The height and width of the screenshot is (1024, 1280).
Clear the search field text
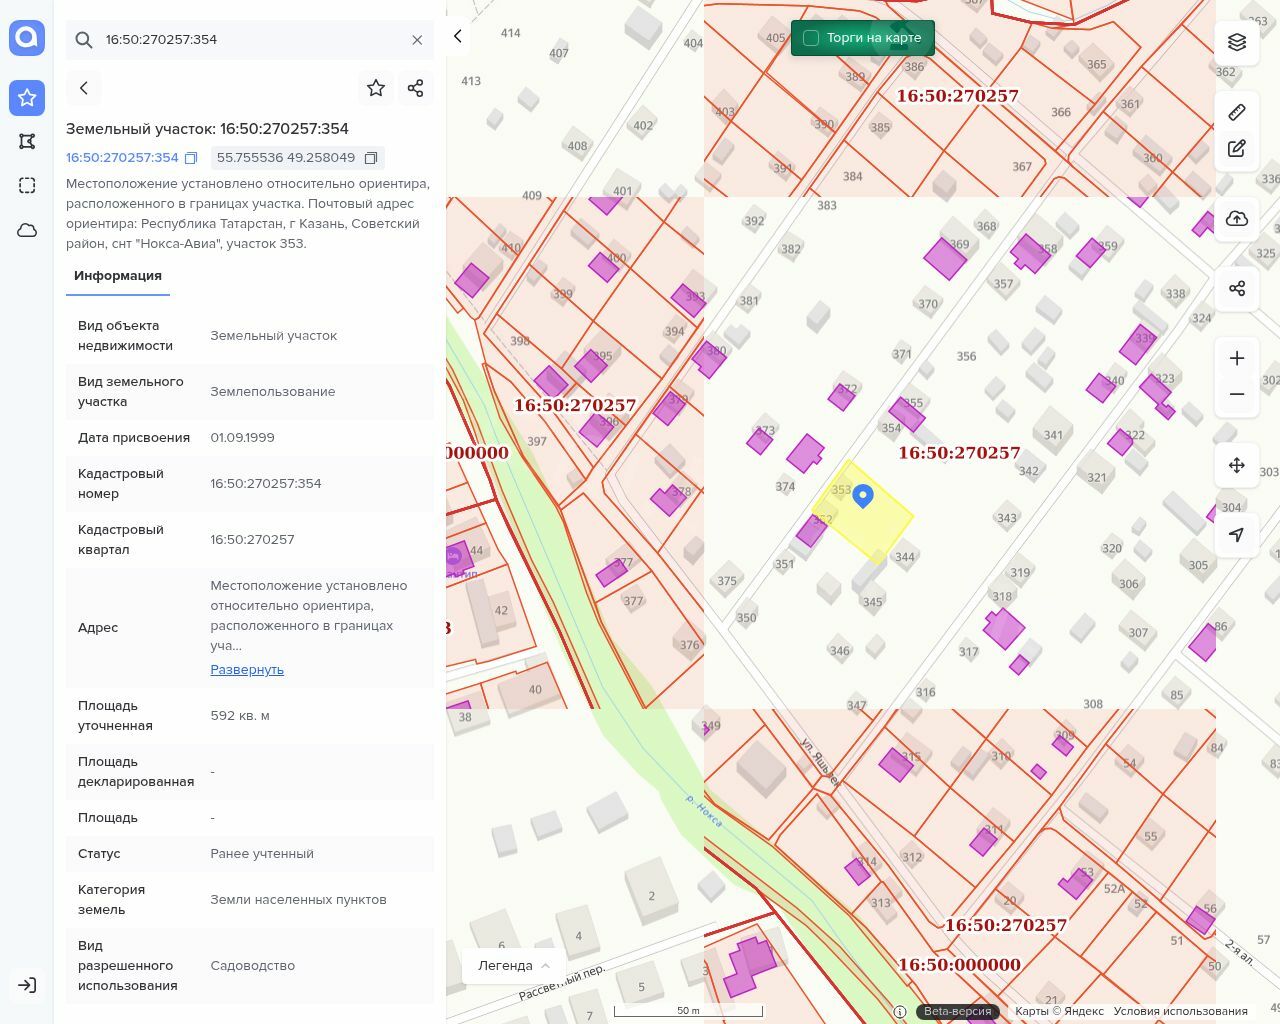pyautogui.click(x=417, y=40)
